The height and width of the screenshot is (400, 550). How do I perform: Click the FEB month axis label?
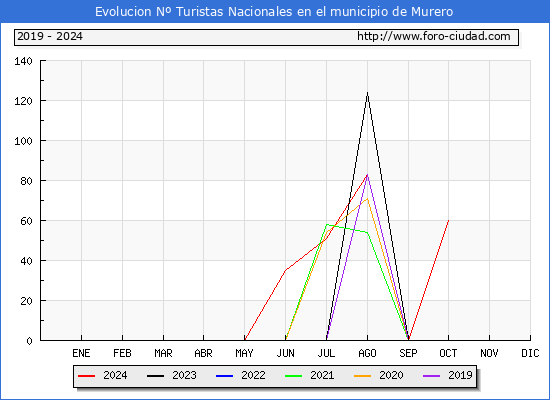(122, 353)
